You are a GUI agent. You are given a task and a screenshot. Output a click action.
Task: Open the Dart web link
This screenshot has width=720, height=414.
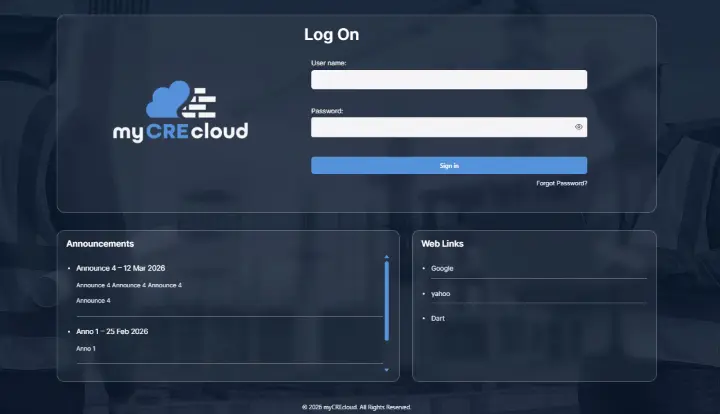pyautogui.click(x=438, y=319)
